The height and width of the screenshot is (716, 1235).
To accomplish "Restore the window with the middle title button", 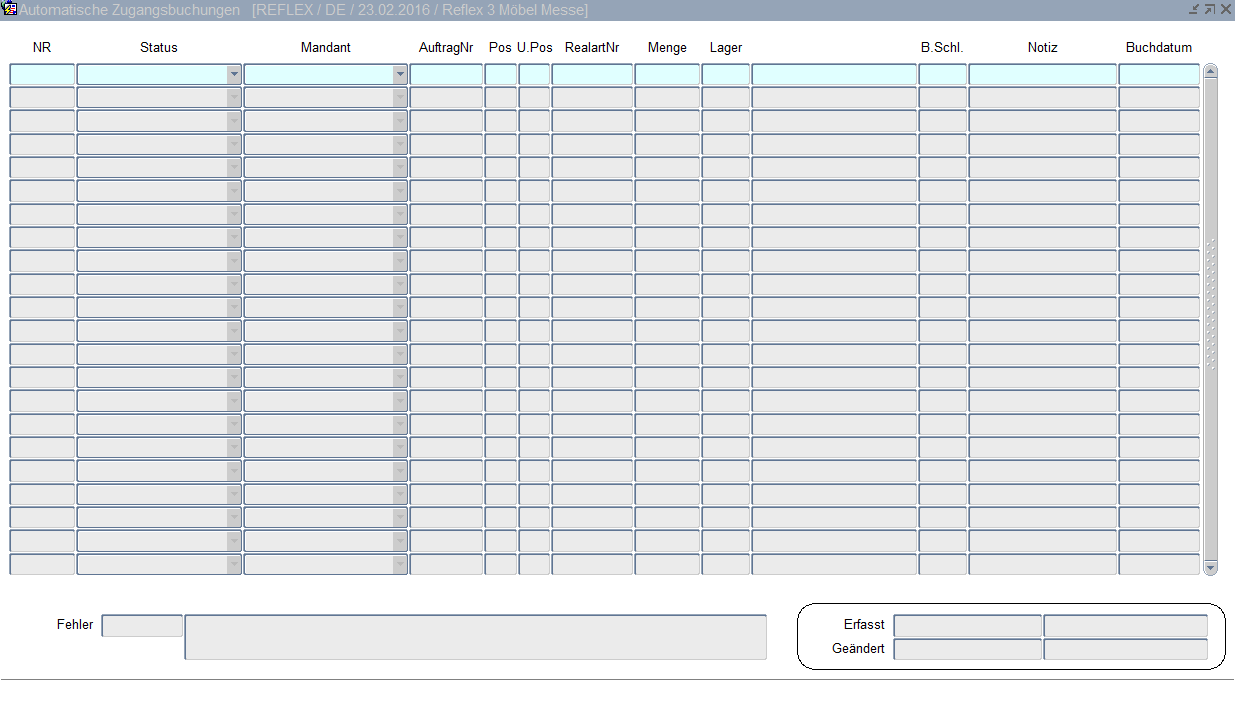I will click(1209, 9).
